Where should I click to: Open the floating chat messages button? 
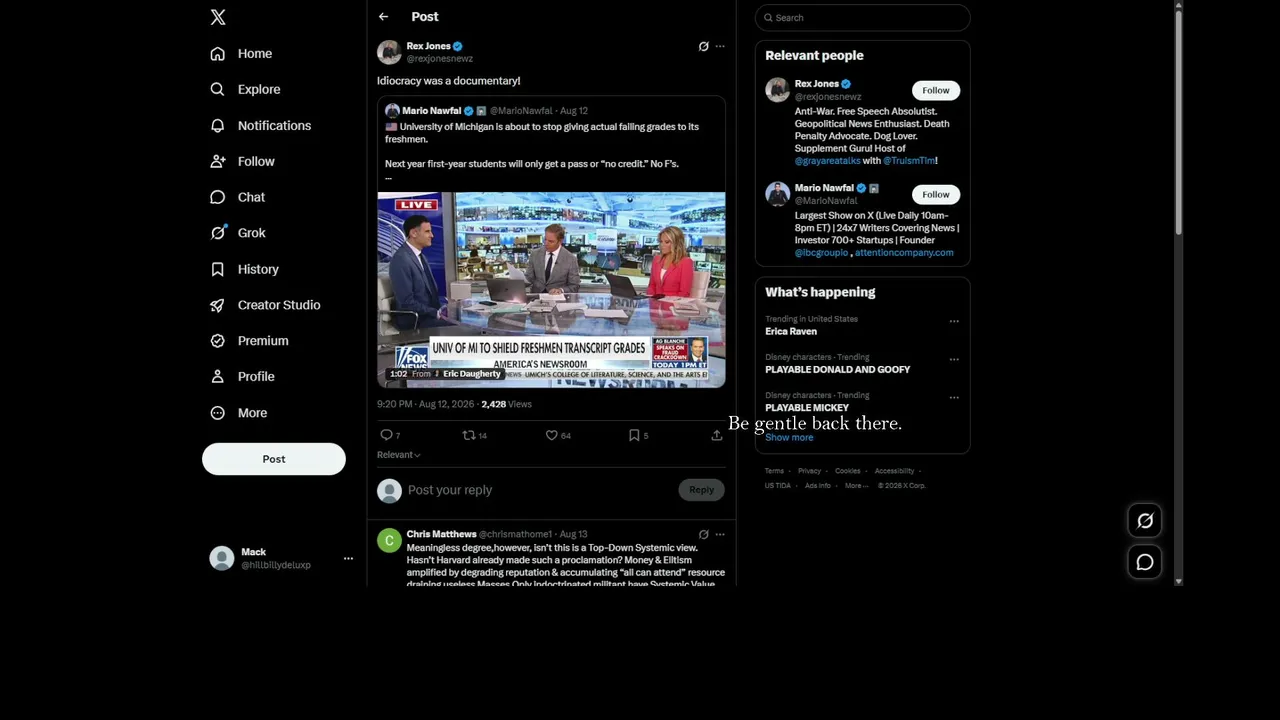tap(1145, 563)
